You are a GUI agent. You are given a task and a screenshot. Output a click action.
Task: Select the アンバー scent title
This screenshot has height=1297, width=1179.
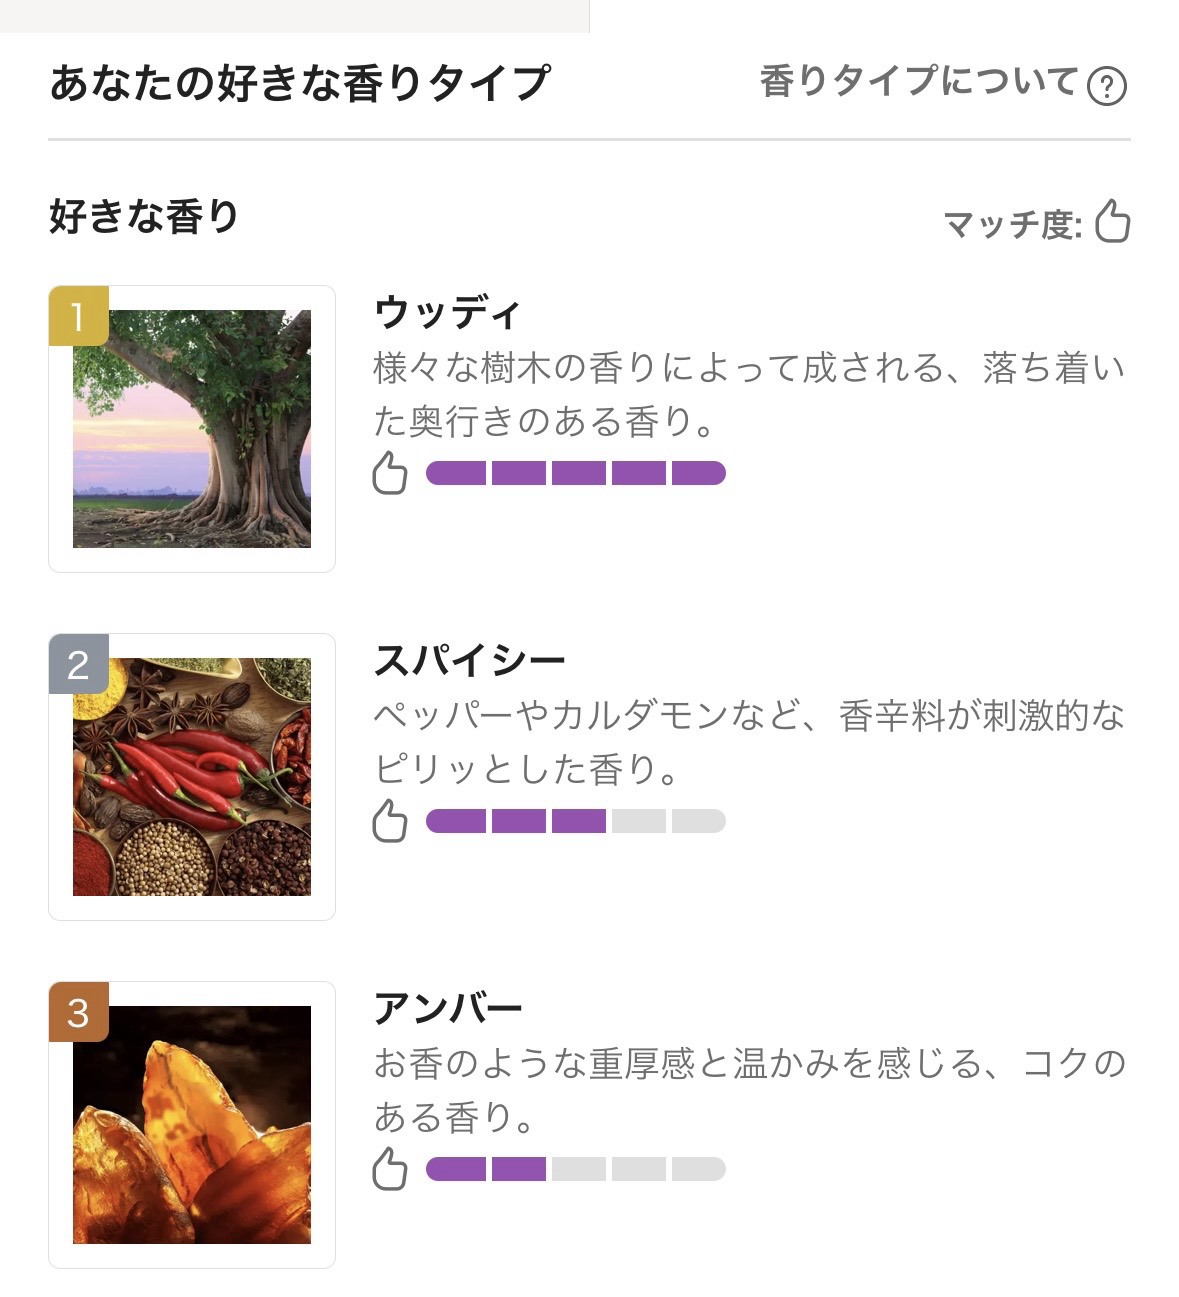(x=448, y=1009)
